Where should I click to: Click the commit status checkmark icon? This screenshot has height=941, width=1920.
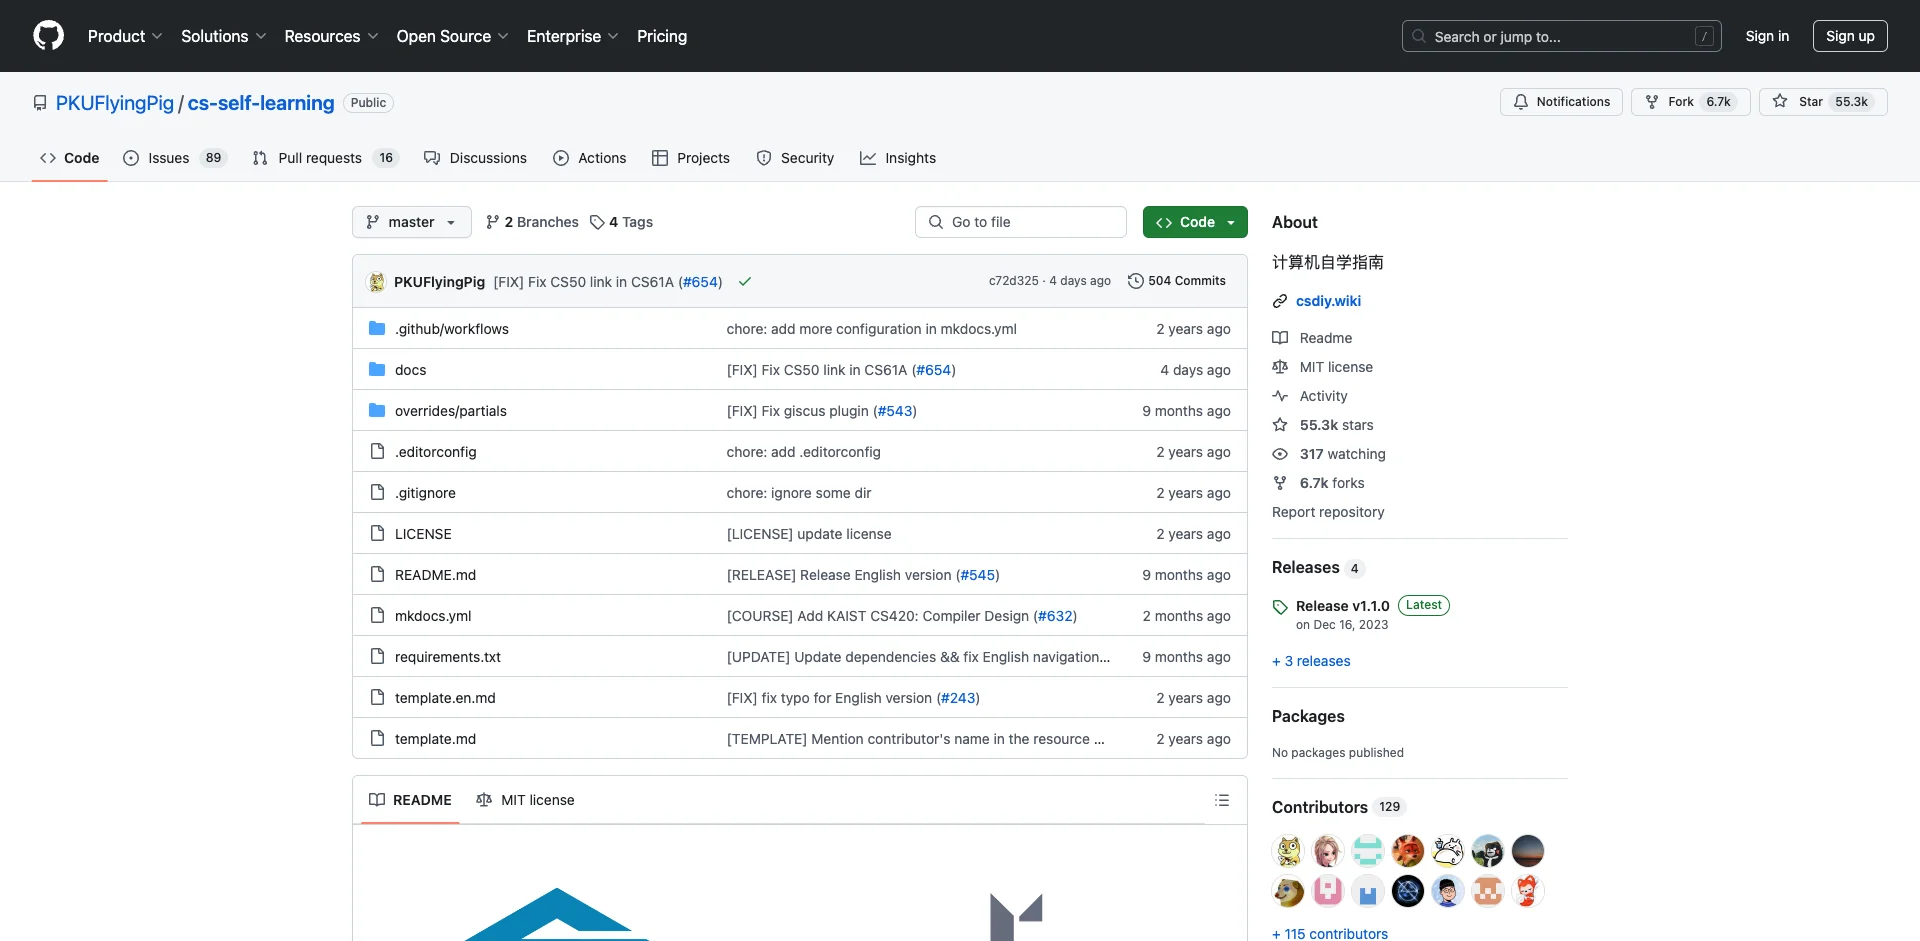click(x=745, y=282)
